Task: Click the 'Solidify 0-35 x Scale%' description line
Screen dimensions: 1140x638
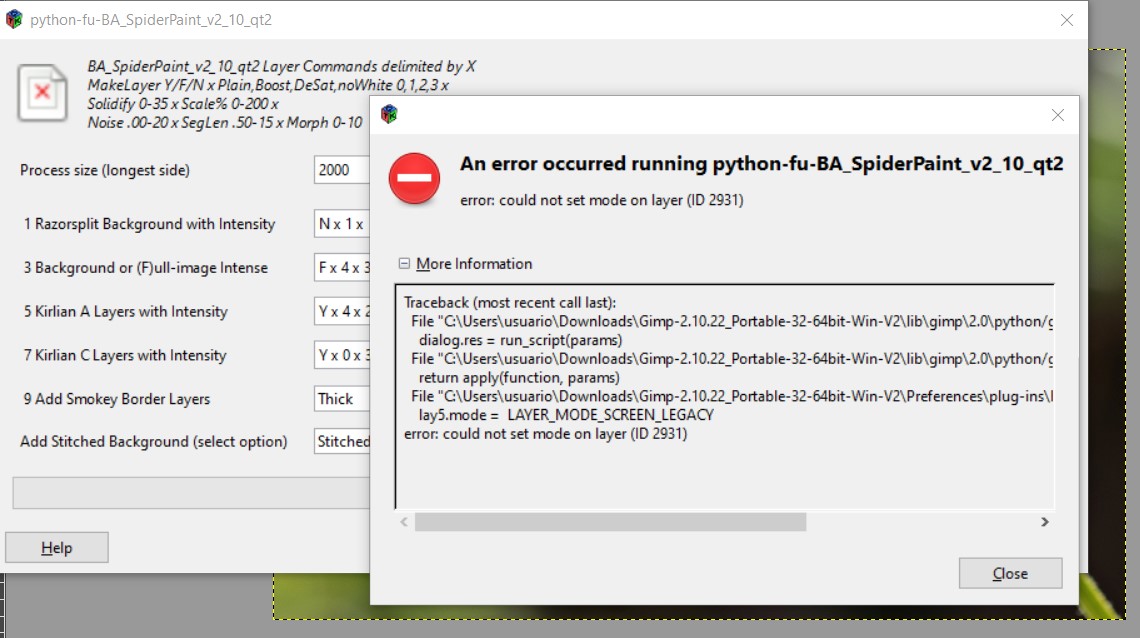Action: point(182,104)
